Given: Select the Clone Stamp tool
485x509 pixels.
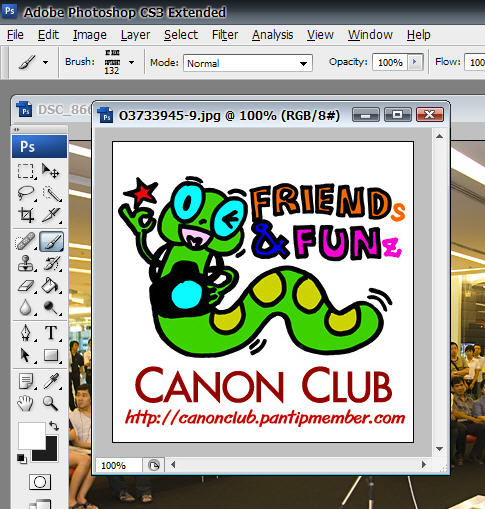Looking at the screenshot, I should pos(26,263).
